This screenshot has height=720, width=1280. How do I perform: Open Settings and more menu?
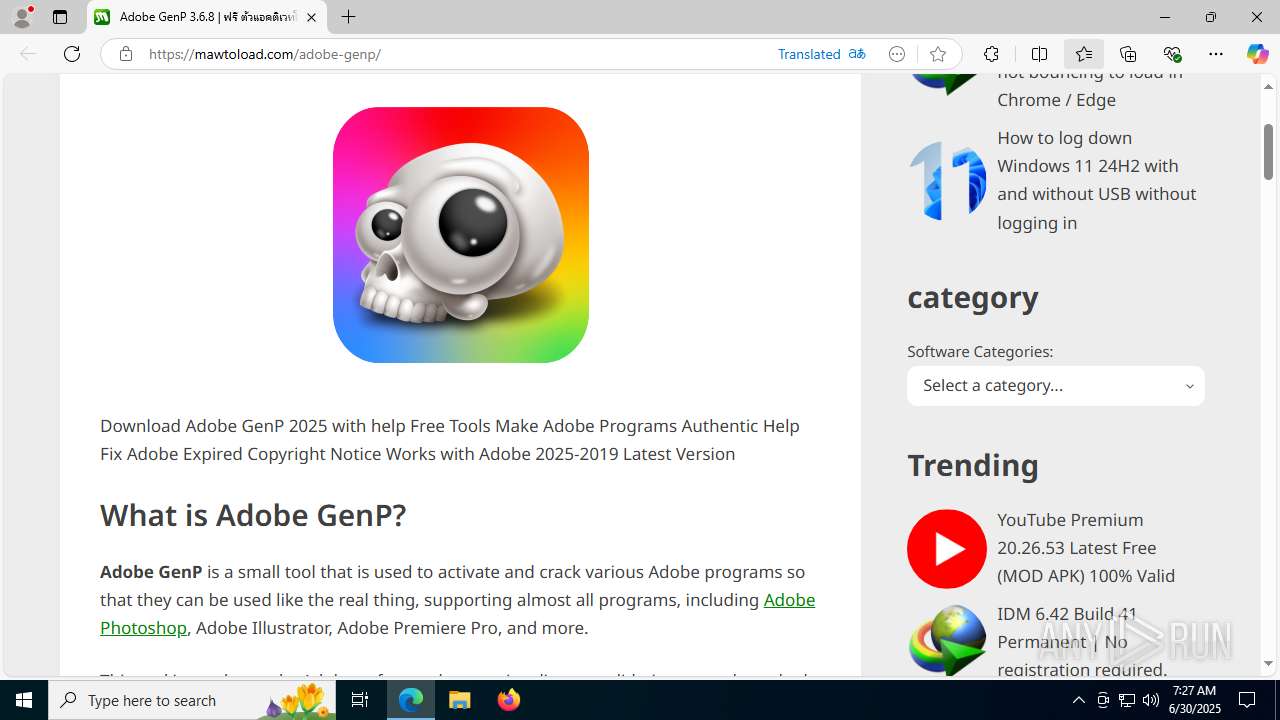(x=1216, y=54)
